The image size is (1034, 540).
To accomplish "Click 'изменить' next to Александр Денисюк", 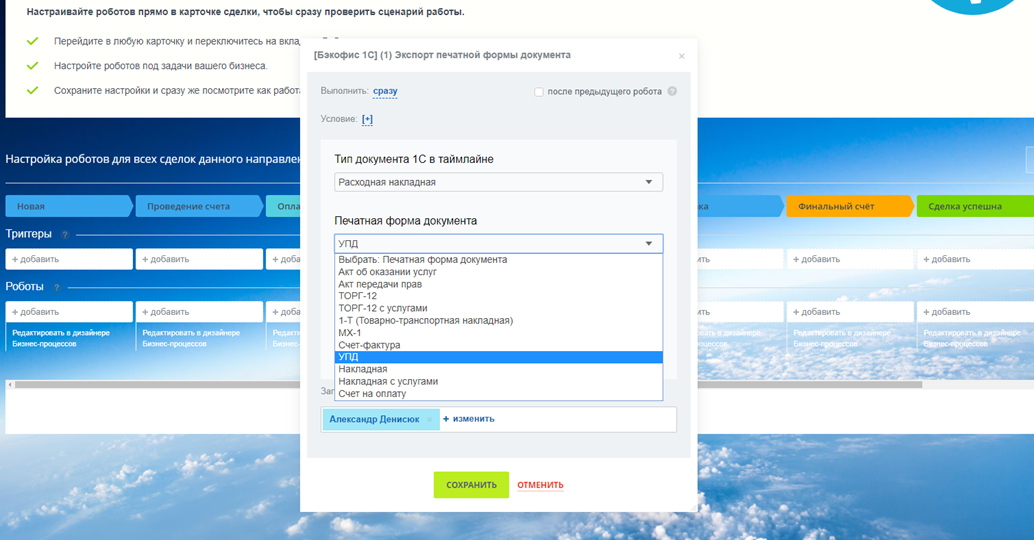I will [472, 419].
